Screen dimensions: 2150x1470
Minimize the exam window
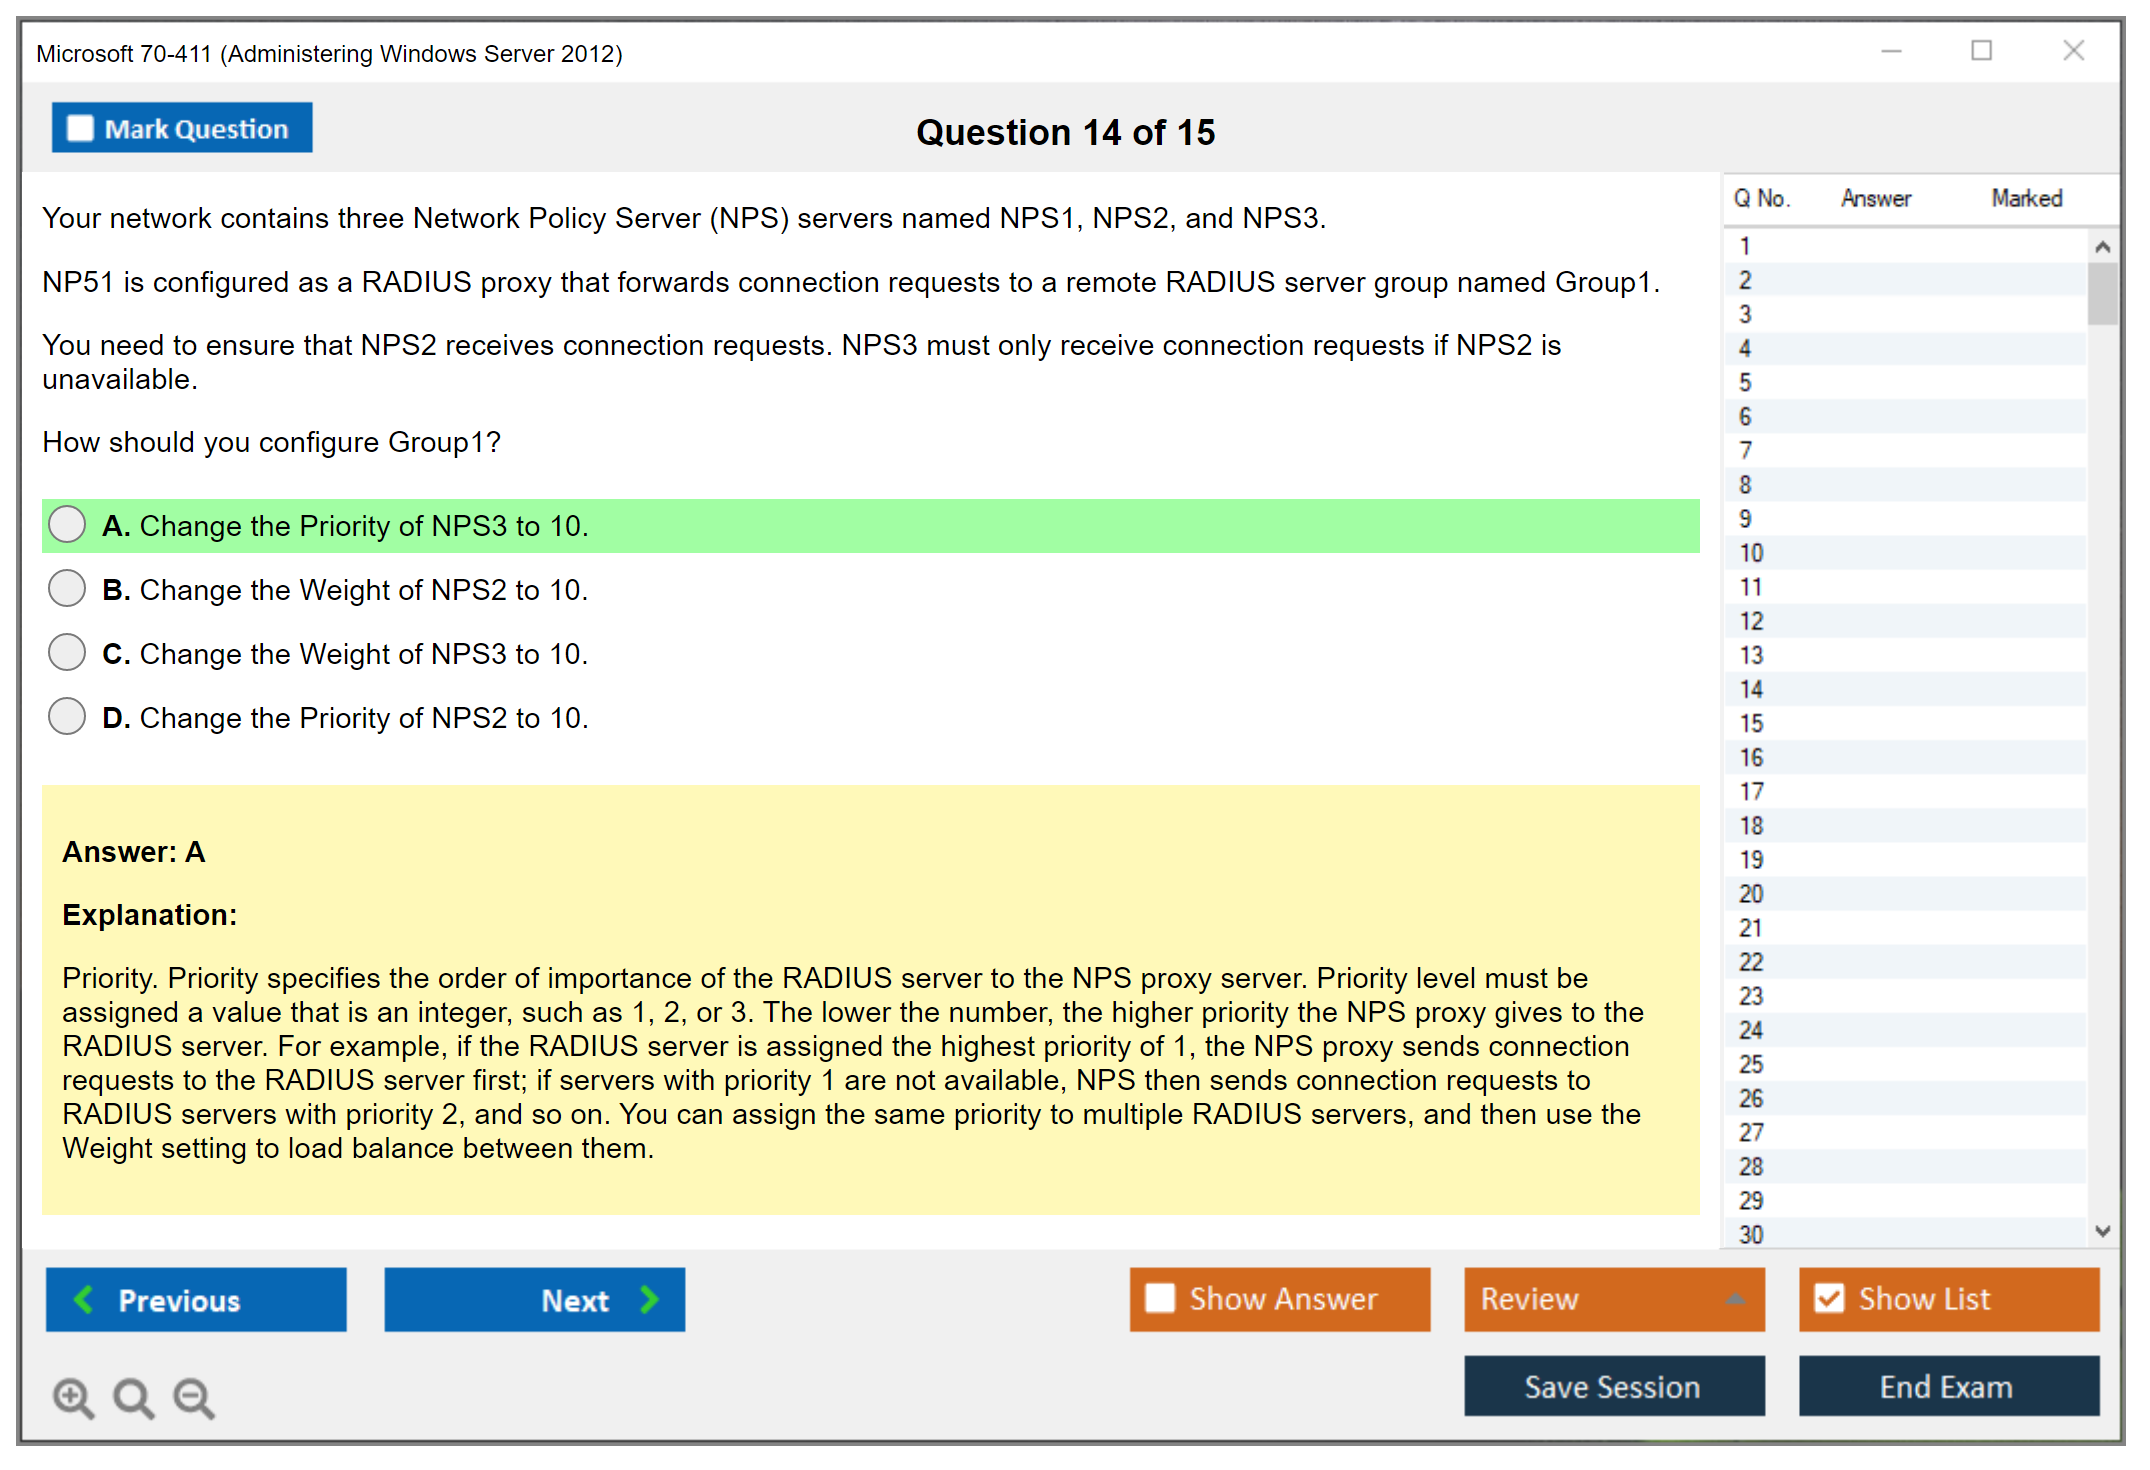[1891, 50]
